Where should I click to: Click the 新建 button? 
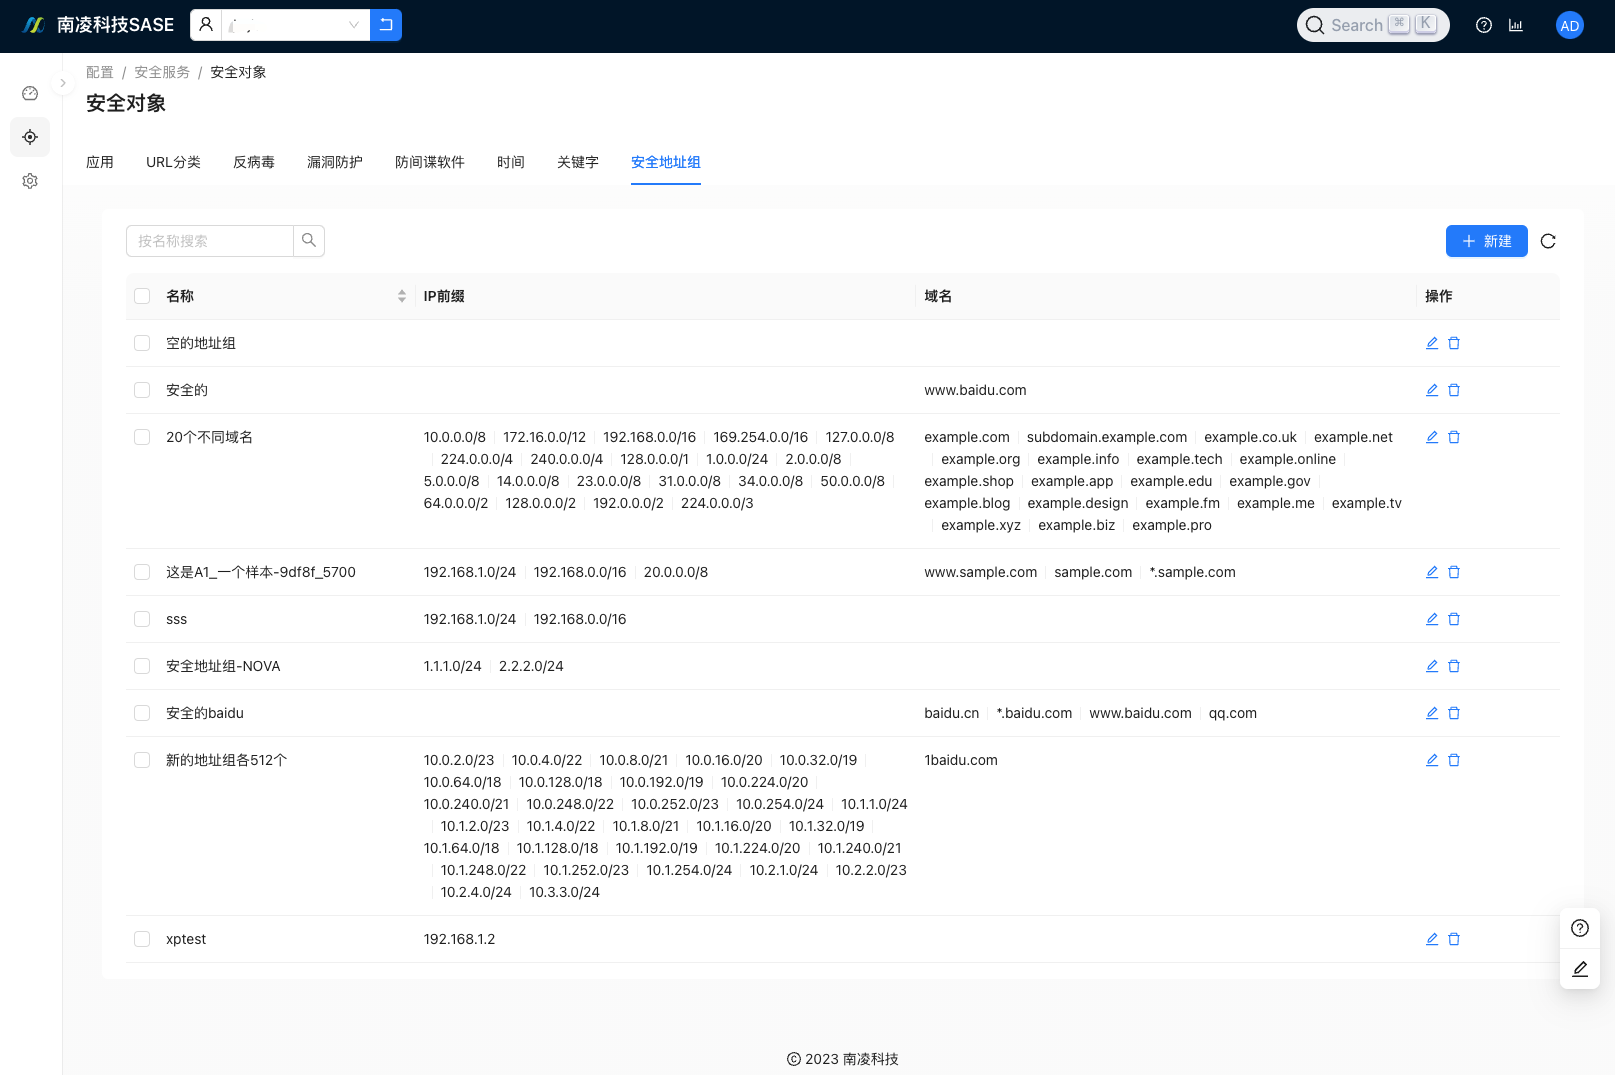point(1486,241)
